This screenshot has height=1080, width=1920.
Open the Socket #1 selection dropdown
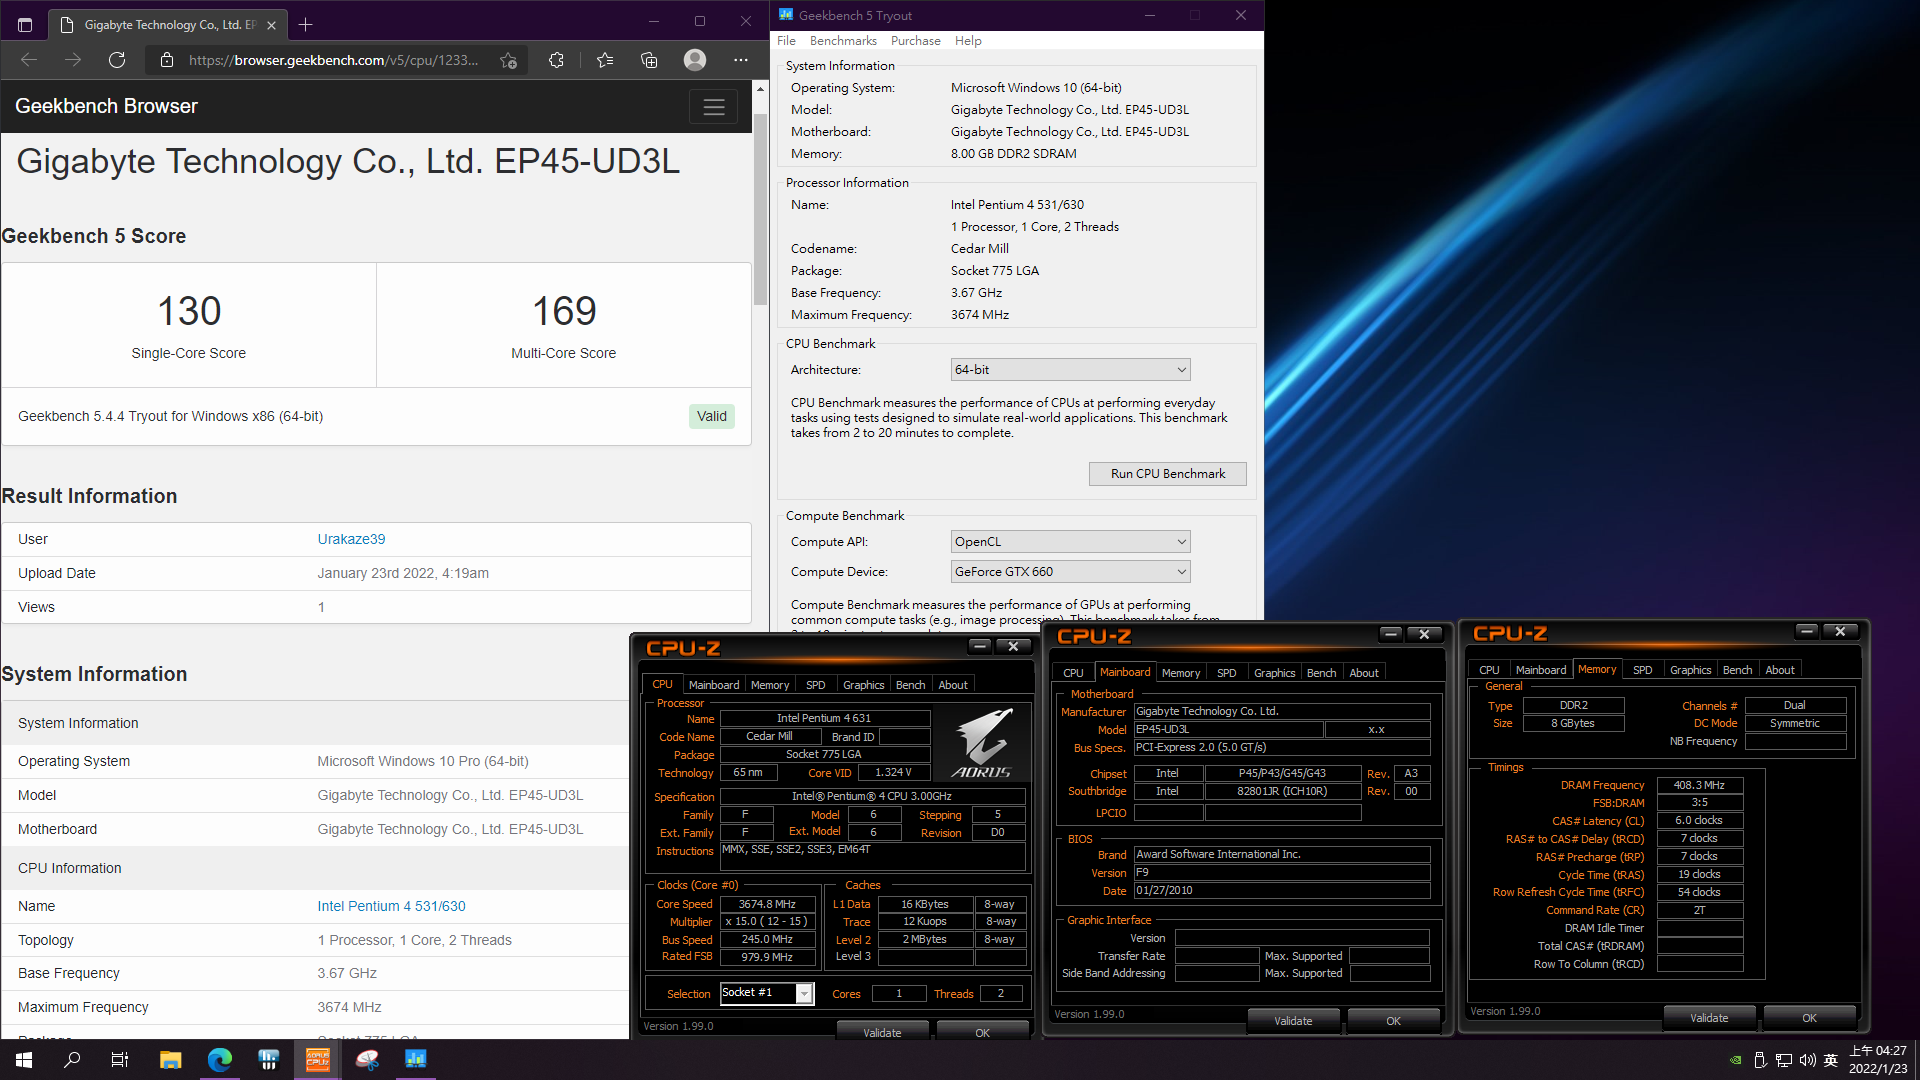(767, 993)
